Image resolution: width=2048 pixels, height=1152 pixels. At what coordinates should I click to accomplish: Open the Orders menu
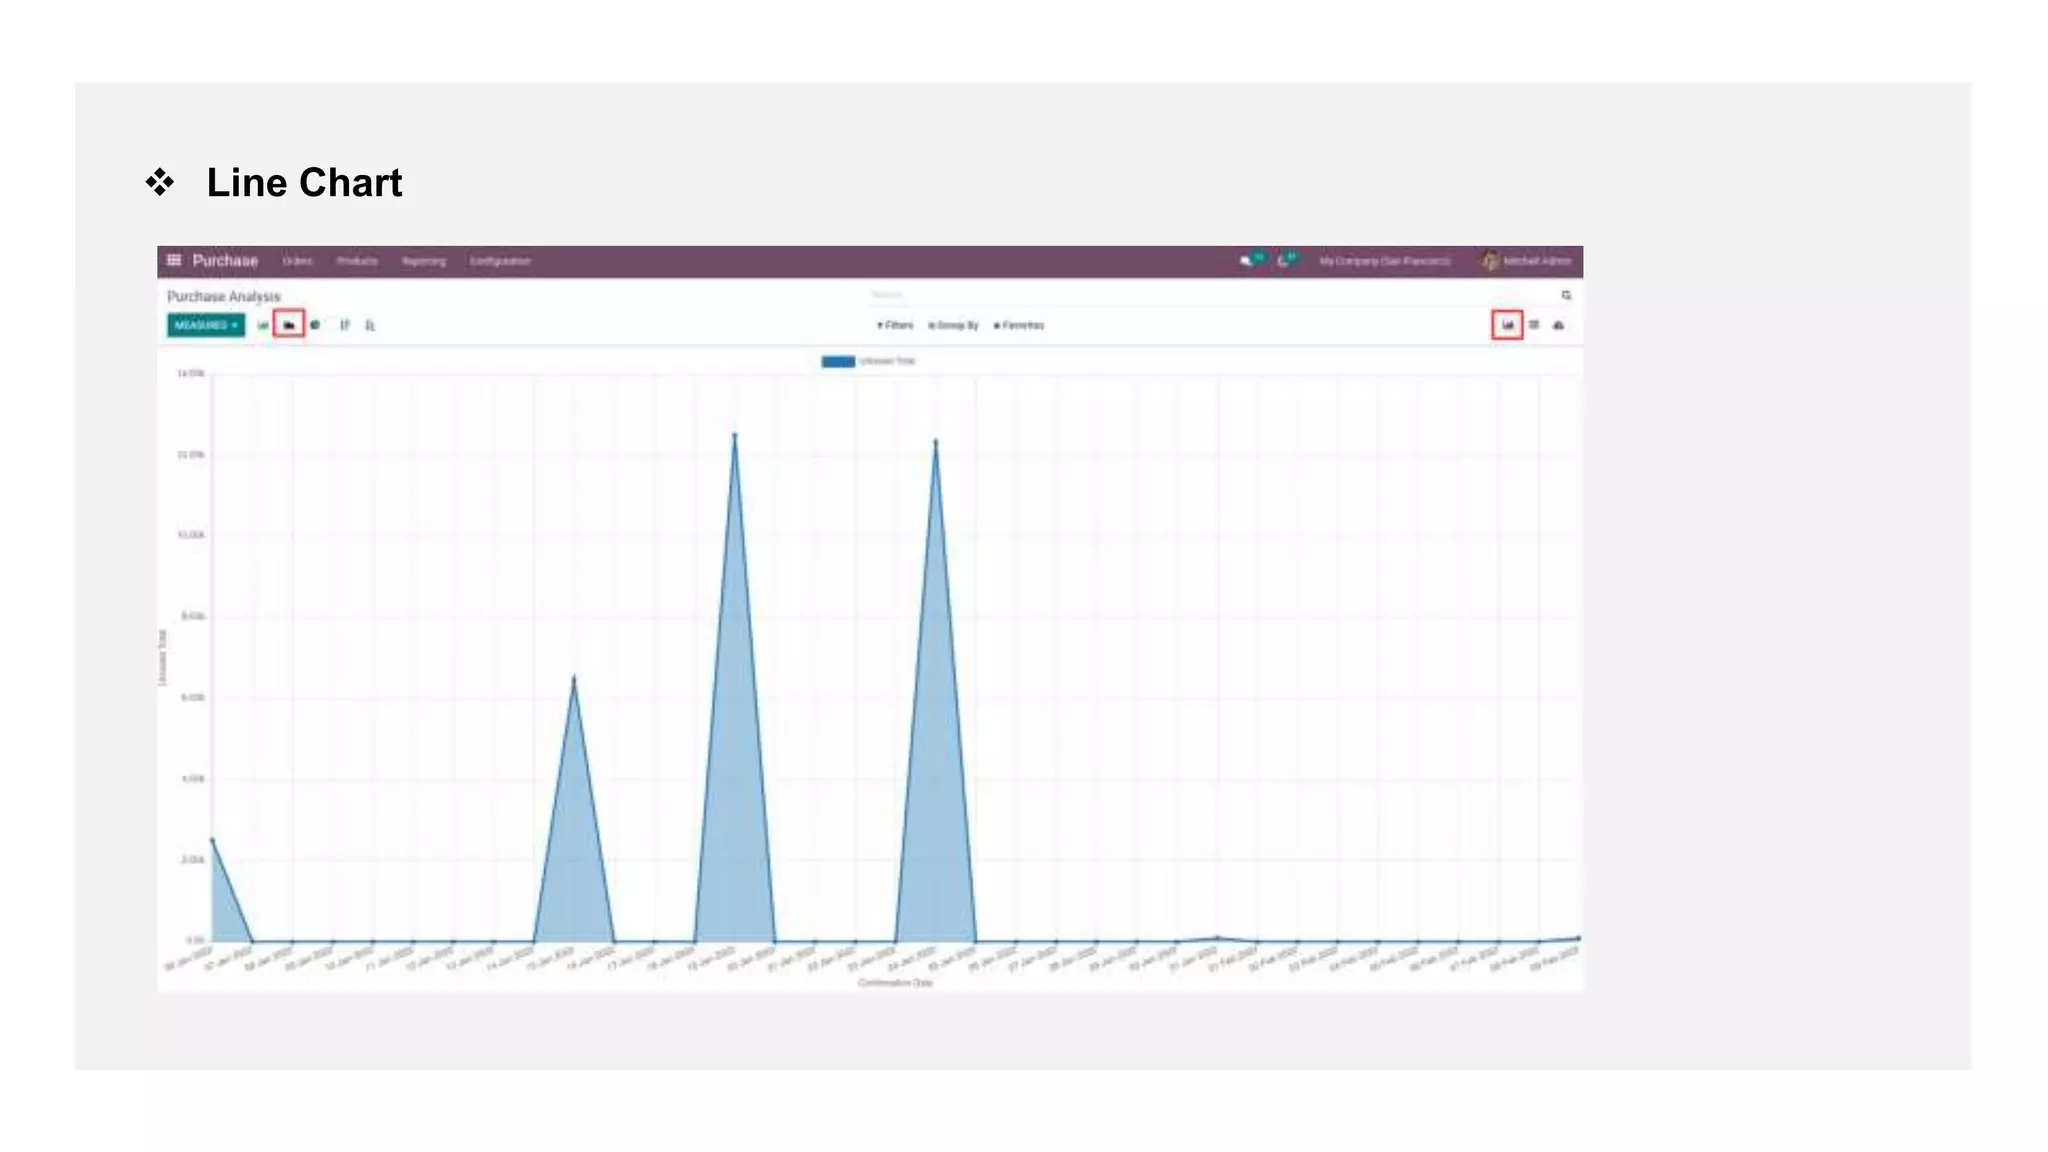[x=297, y=261]
